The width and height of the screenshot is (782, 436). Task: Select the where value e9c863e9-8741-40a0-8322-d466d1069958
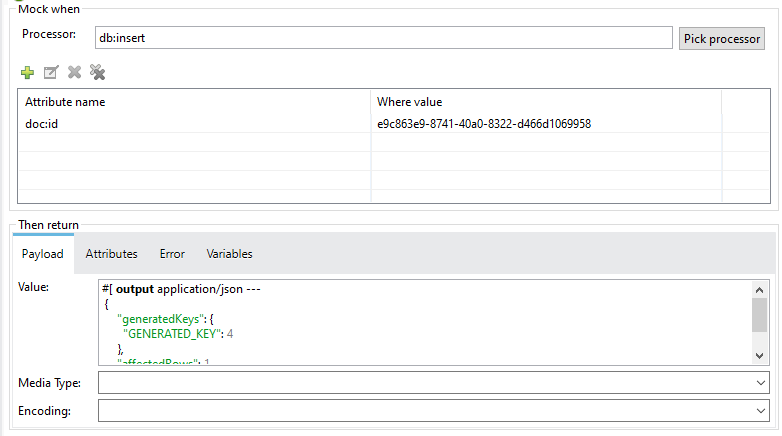pos(484,124)
